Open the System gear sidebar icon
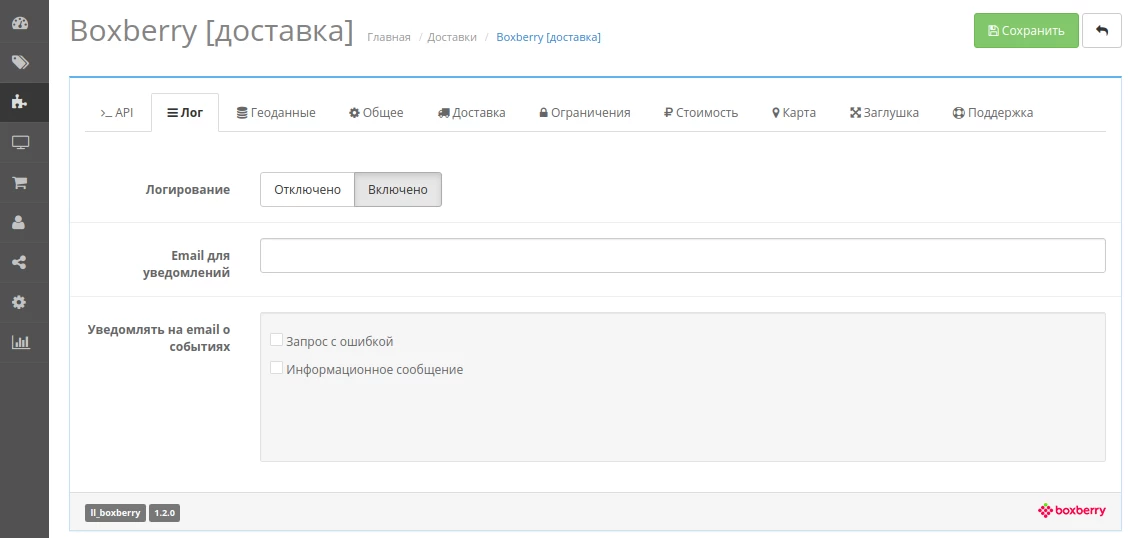 (x=20, y=302)
